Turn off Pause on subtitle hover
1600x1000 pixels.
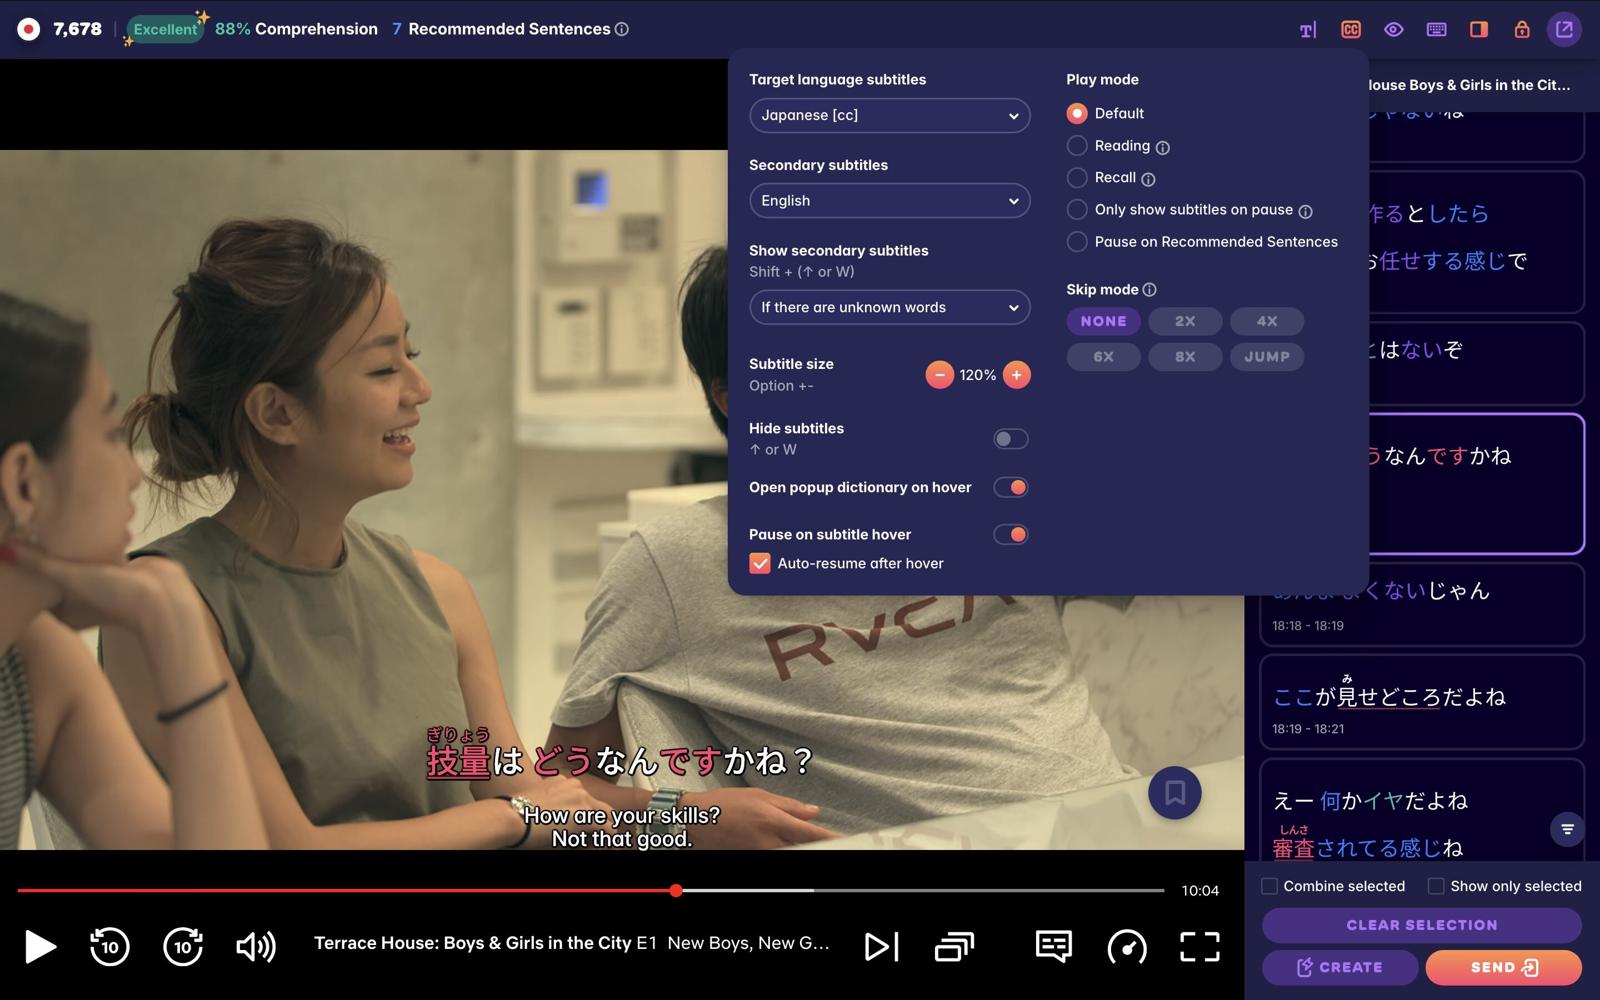tap(1011, 534)
